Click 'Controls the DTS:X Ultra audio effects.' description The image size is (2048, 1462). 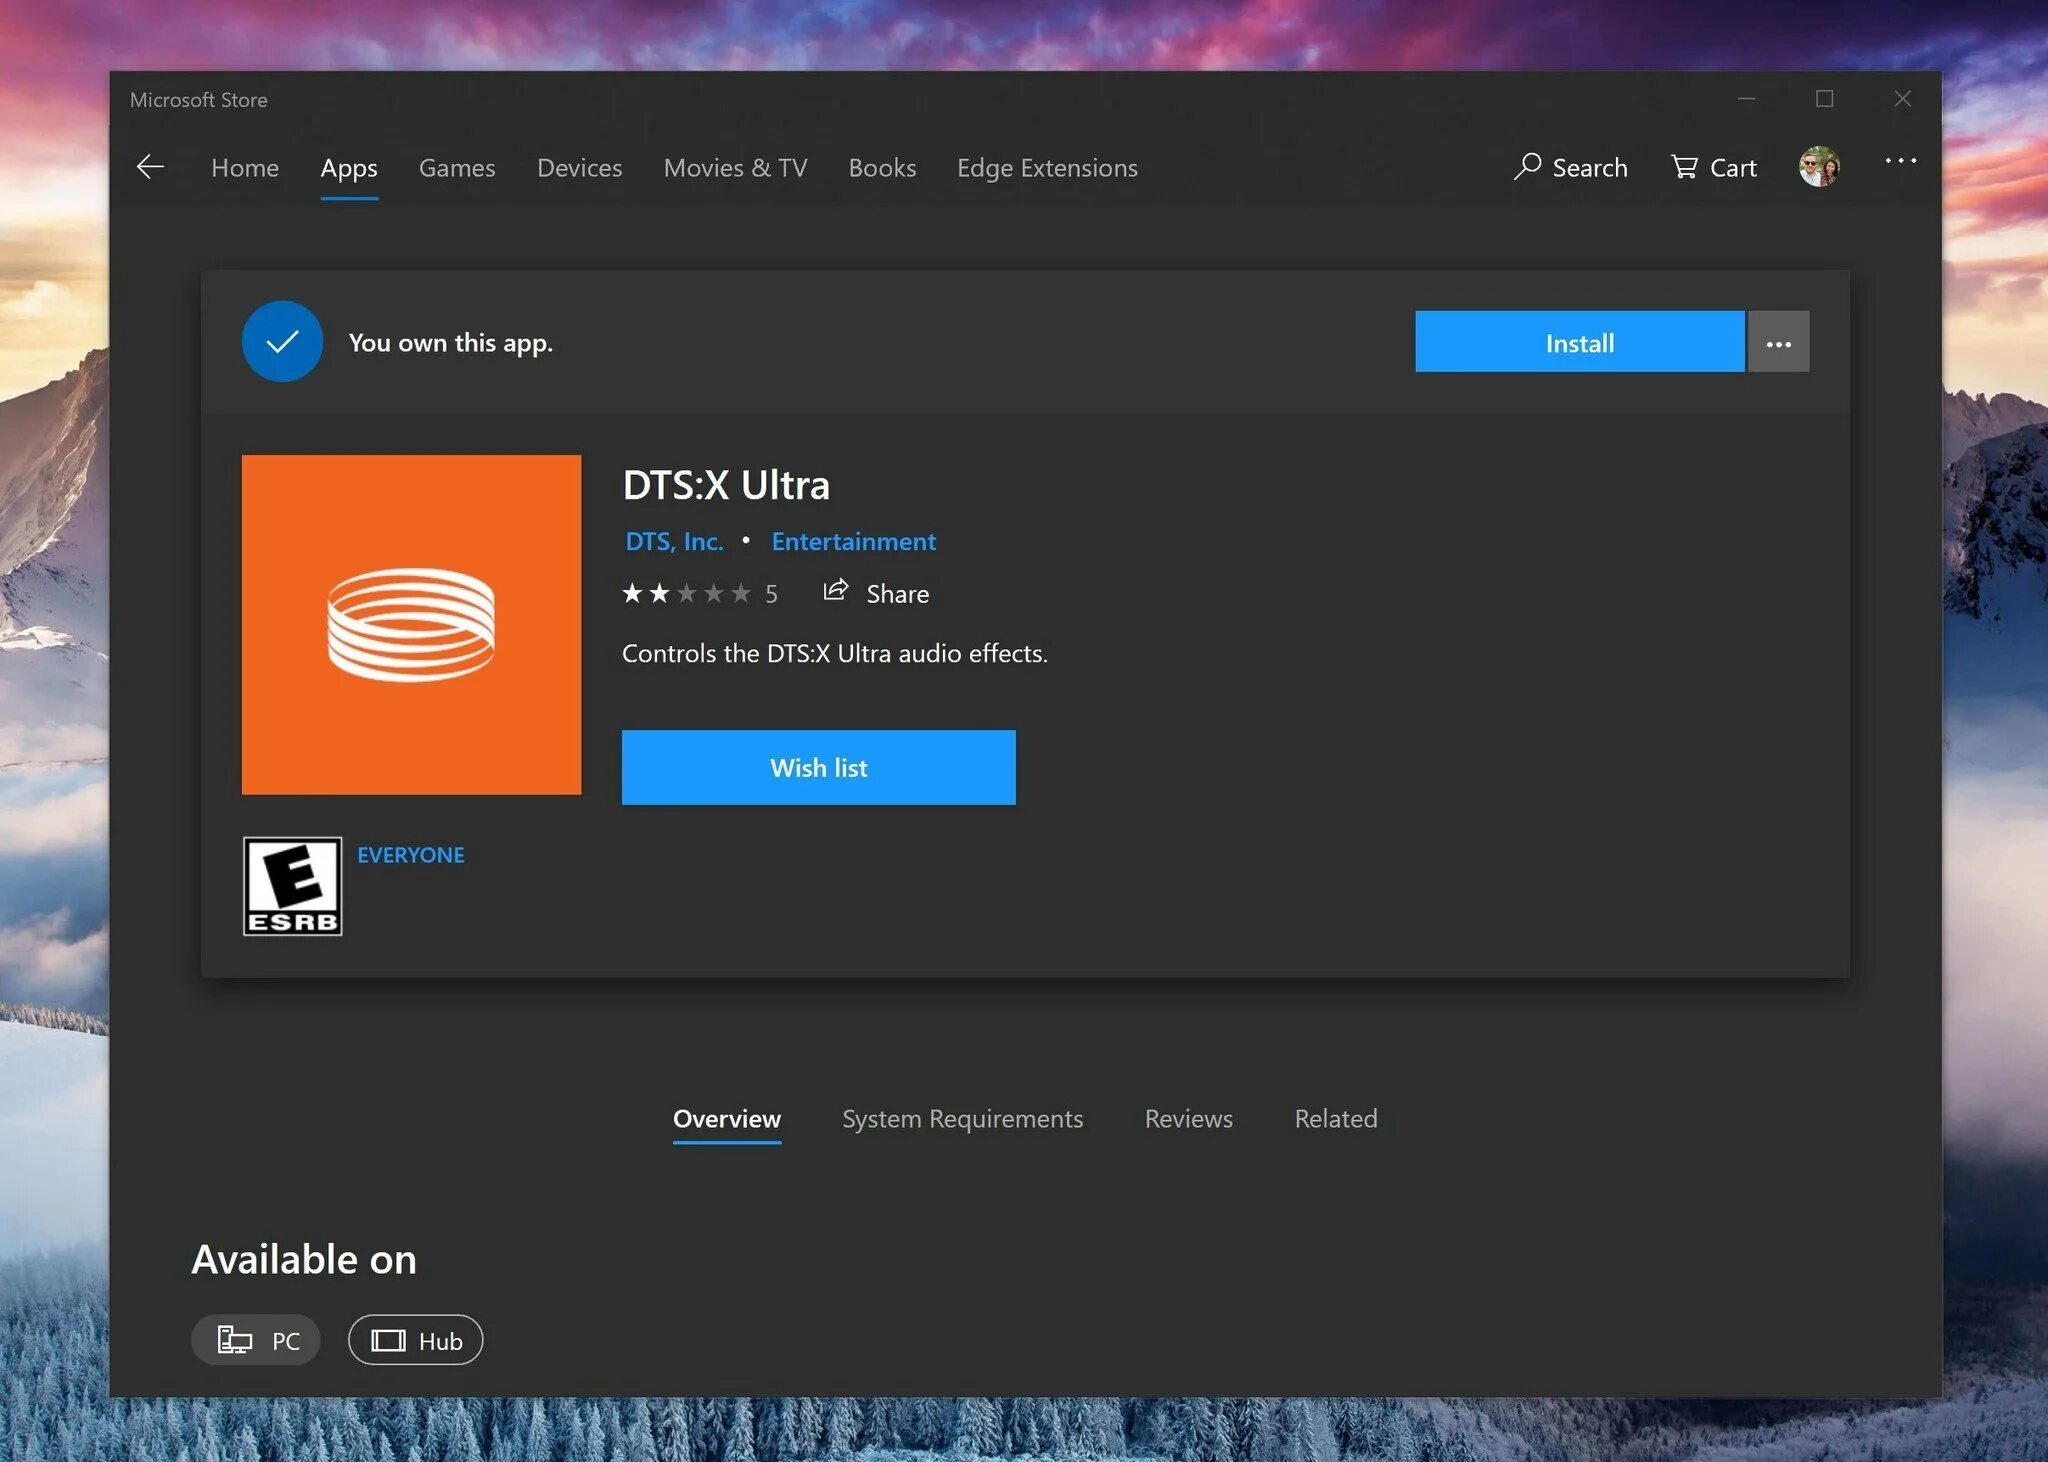pos(835,653)
